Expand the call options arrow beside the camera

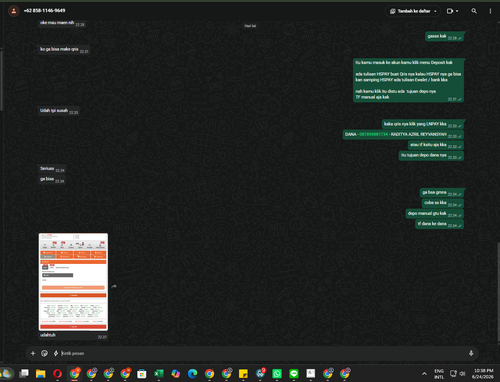point(457,11)
